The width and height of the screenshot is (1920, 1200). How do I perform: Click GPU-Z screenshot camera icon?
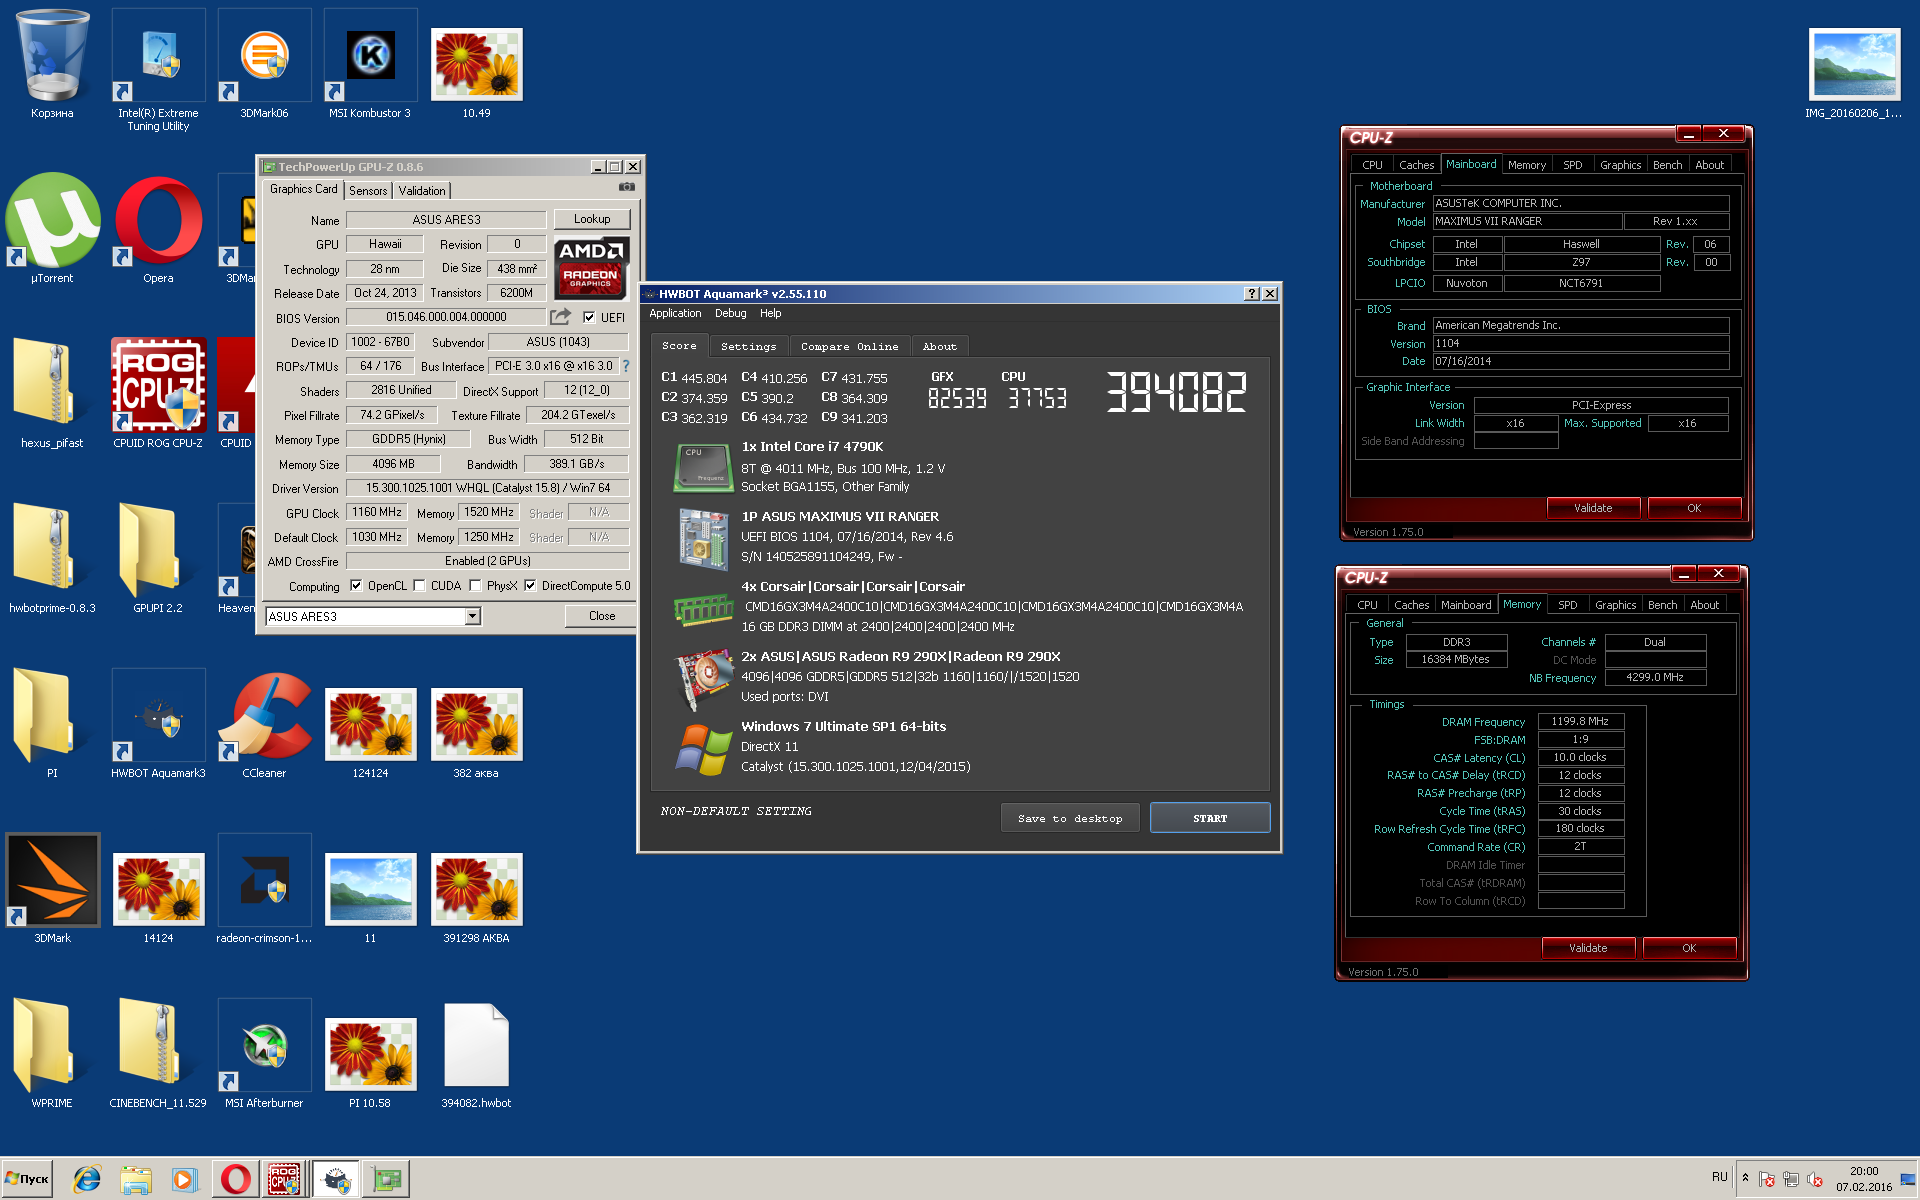tap(626, 187)
